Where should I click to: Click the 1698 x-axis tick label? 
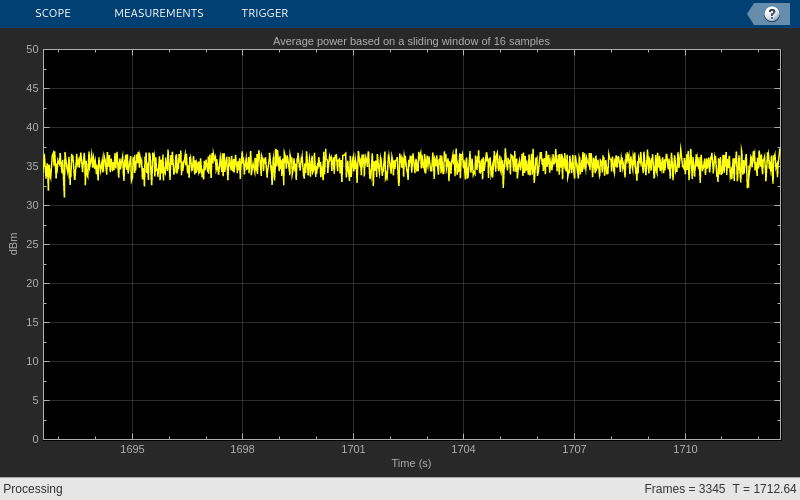[242, 449]
